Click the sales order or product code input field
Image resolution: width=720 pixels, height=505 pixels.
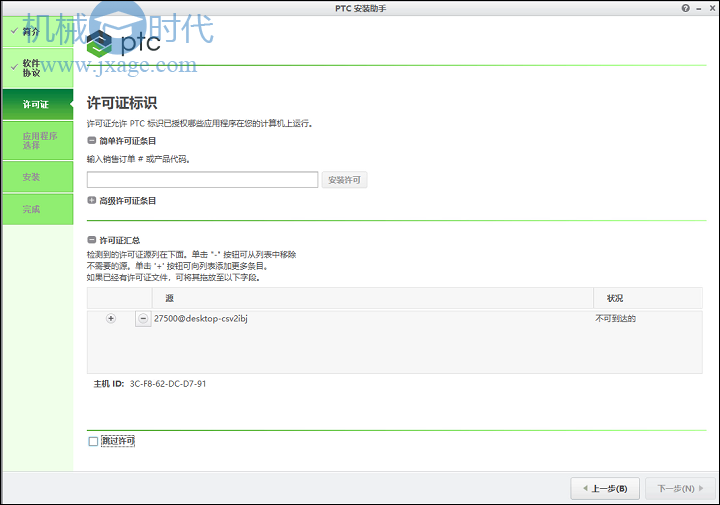[202, 180]
